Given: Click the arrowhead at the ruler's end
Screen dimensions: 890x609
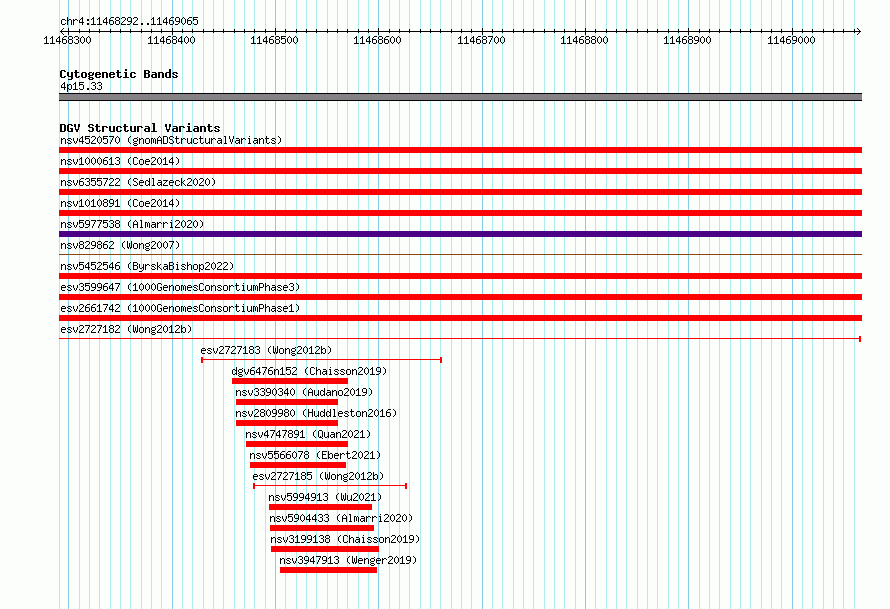Looking at the screenshot, I should click(859, 31).
